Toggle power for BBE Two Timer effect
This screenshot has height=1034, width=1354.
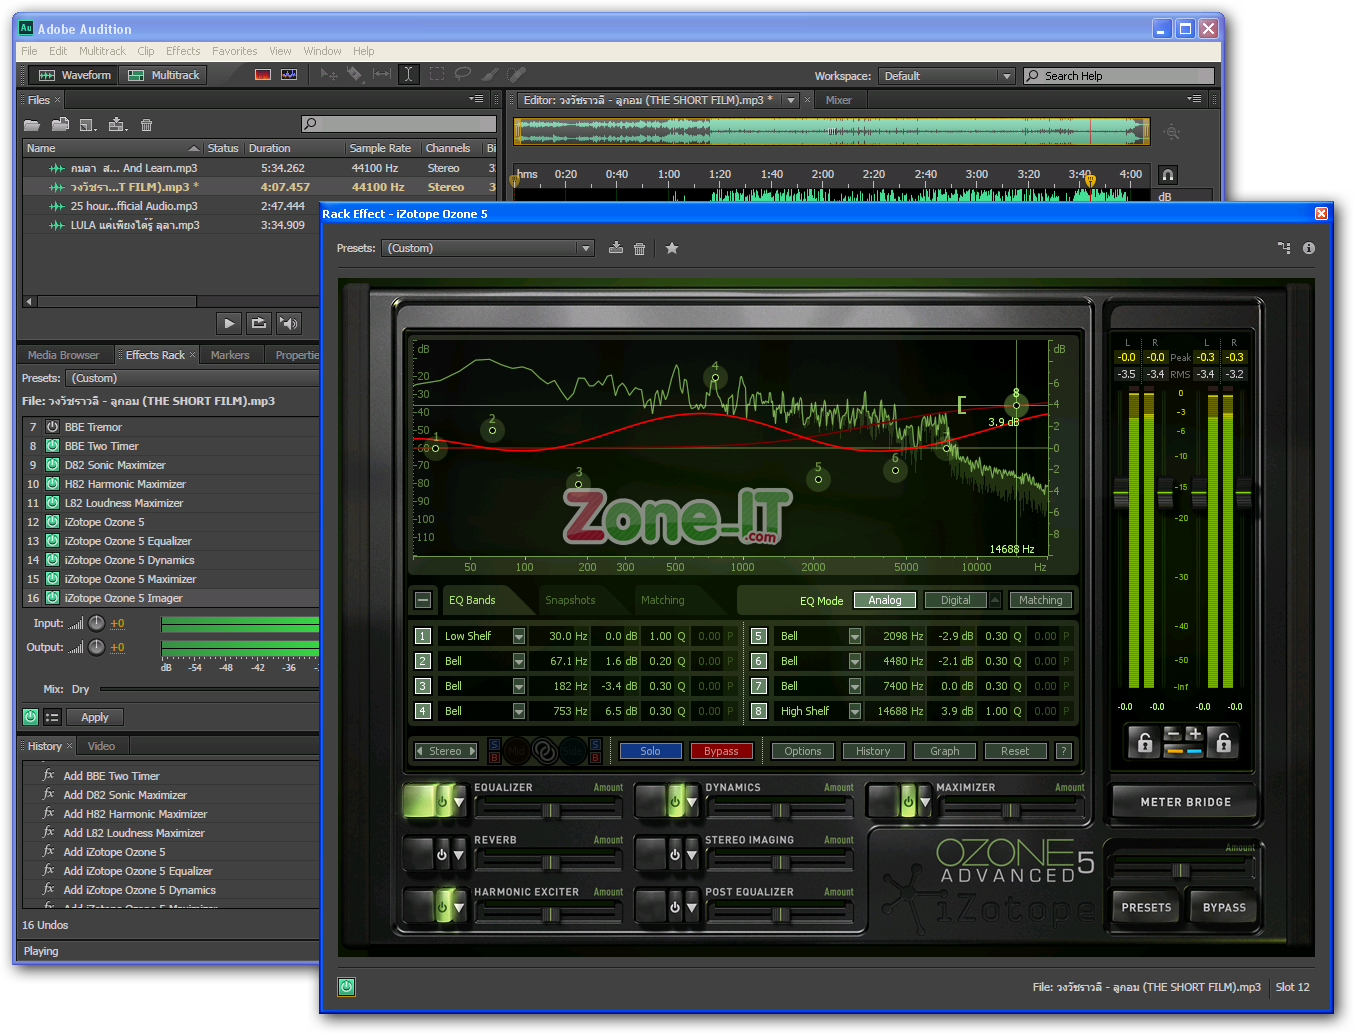[x=52, y=446]
